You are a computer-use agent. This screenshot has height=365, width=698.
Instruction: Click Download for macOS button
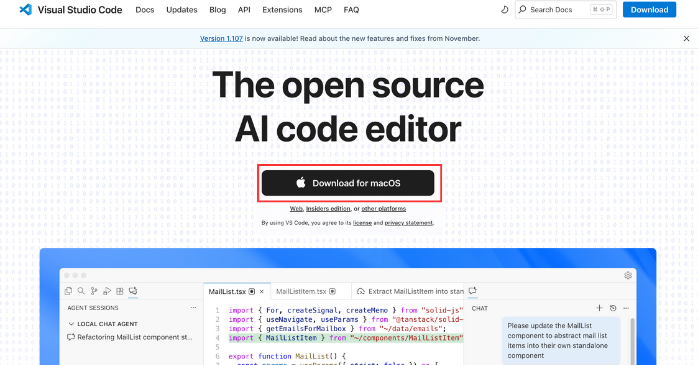348,183
